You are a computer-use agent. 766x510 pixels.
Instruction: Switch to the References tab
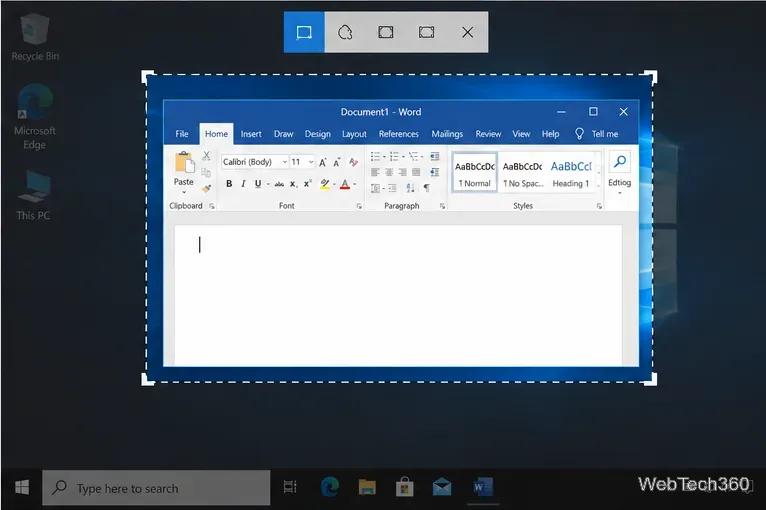click(399, 134)
